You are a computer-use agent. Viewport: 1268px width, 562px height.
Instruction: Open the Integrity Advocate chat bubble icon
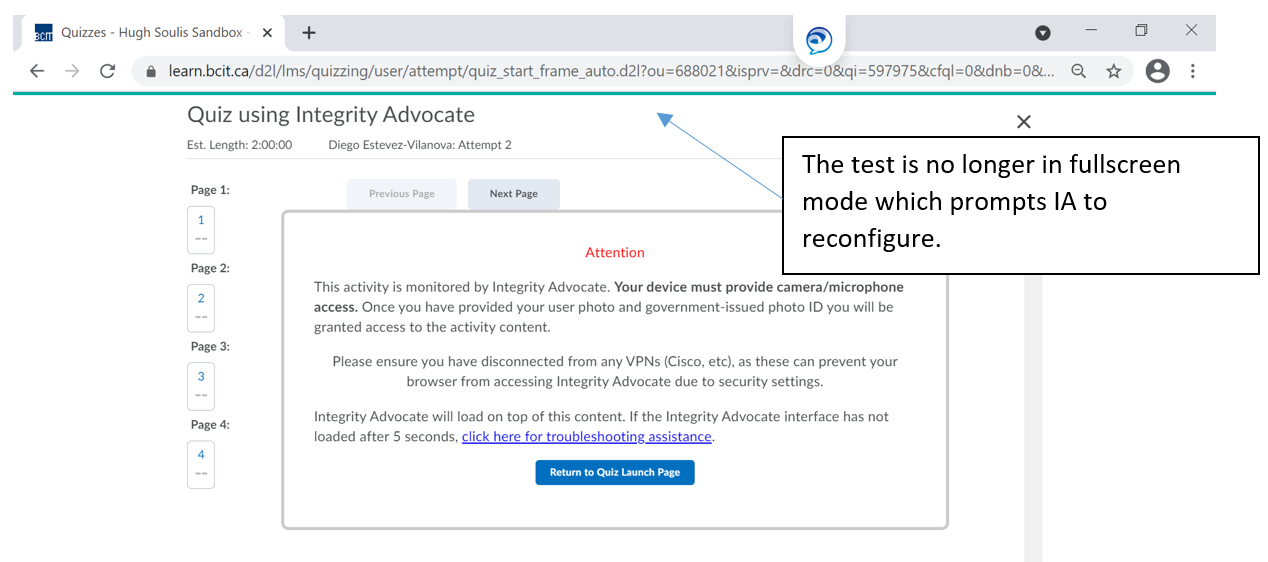pos(819,41)
